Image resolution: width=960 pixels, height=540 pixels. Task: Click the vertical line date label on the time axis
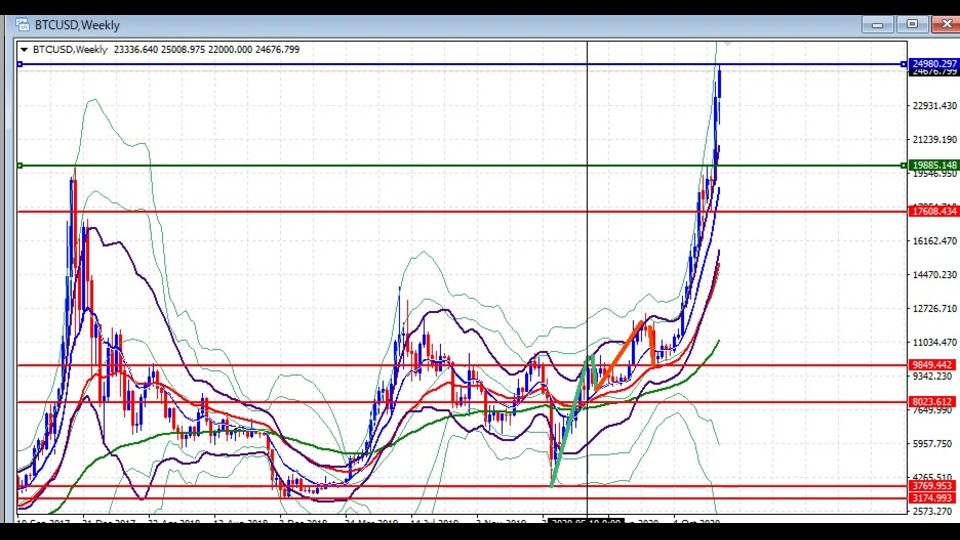tap(586, 522)
